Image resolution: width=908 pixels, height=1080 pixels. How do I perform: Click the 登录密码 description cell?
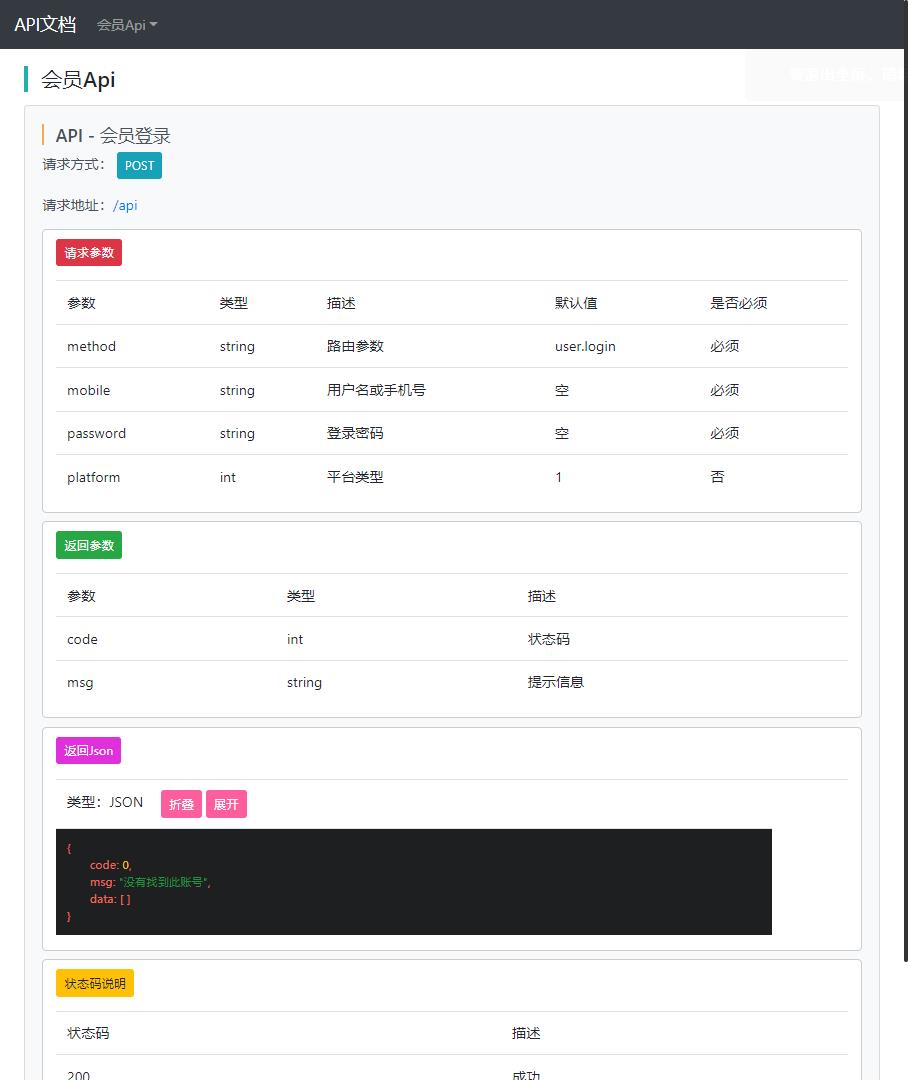355,433
